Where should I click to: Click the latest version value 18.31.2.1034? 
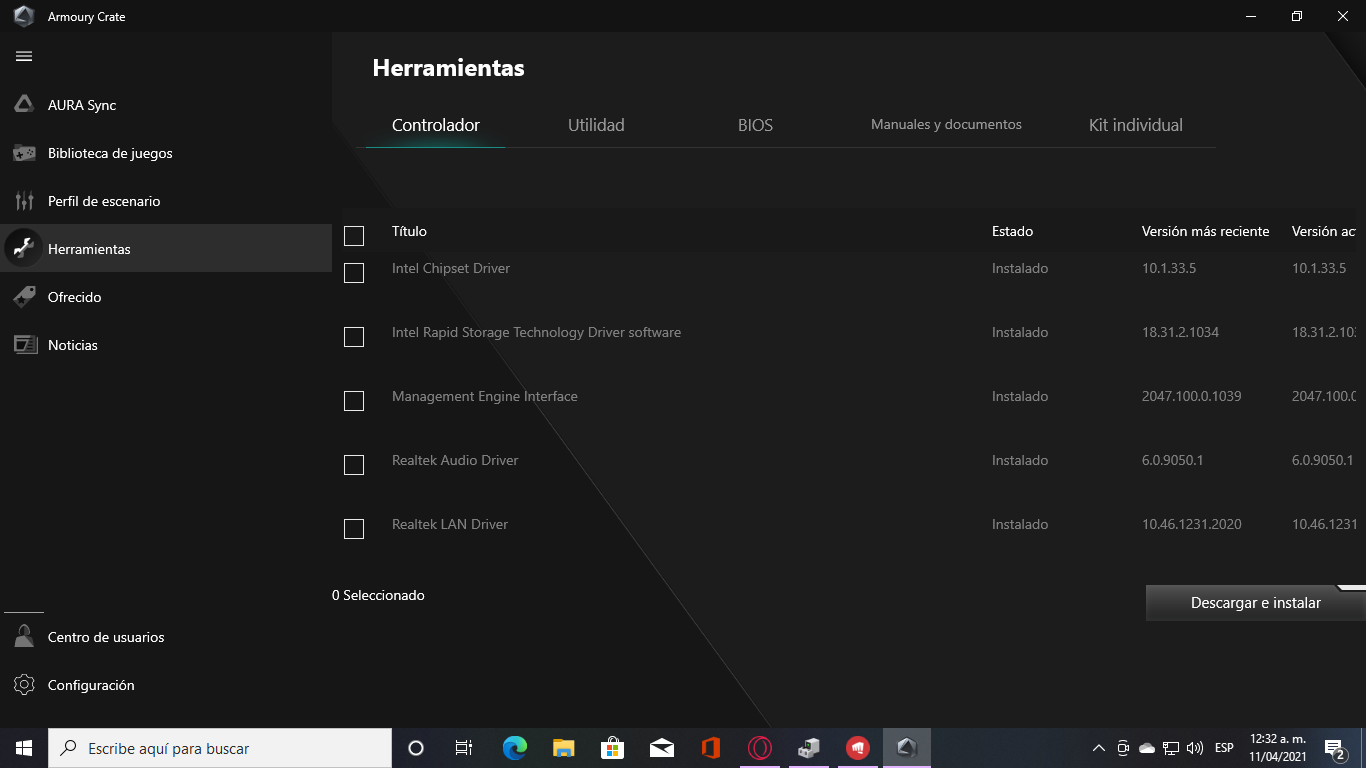click(x=1180, y=332)
